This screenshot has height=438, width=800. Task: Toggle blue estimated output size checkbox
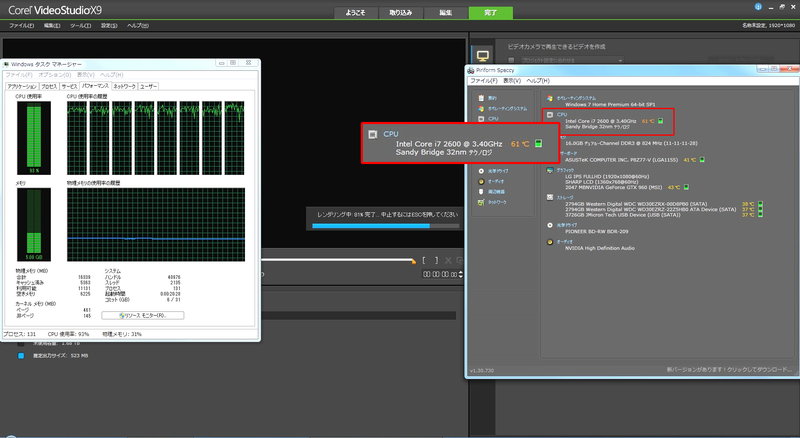tap(21, 355)
